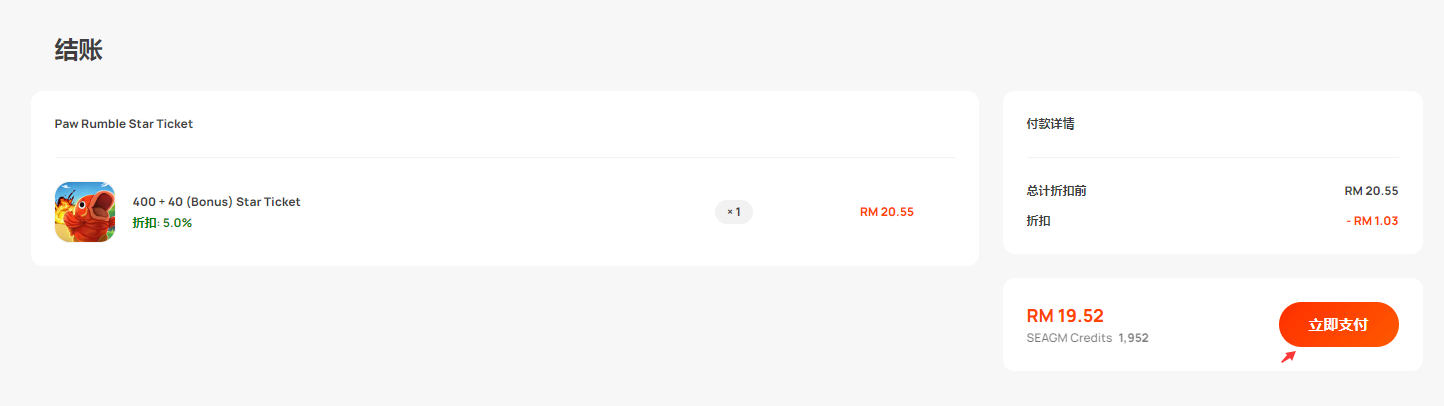Click the red arrow pointing at pay button
Screen dimensions: 1444x406
pyautogui.click(x=1289, y=356)
